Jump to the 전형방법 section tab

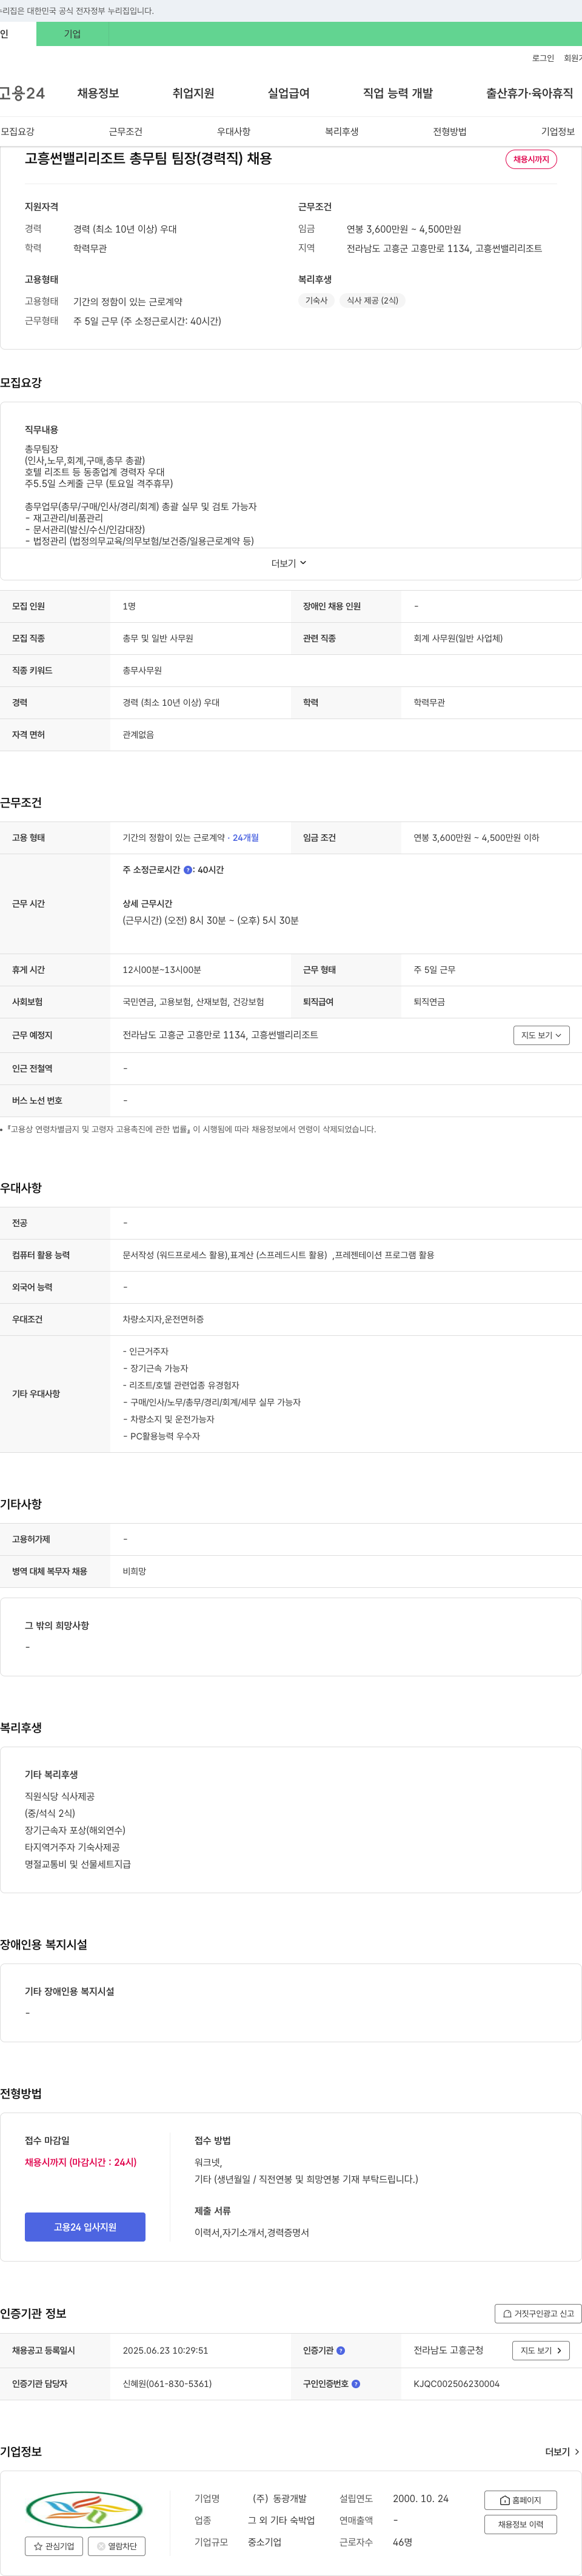(x=449, y=132)
